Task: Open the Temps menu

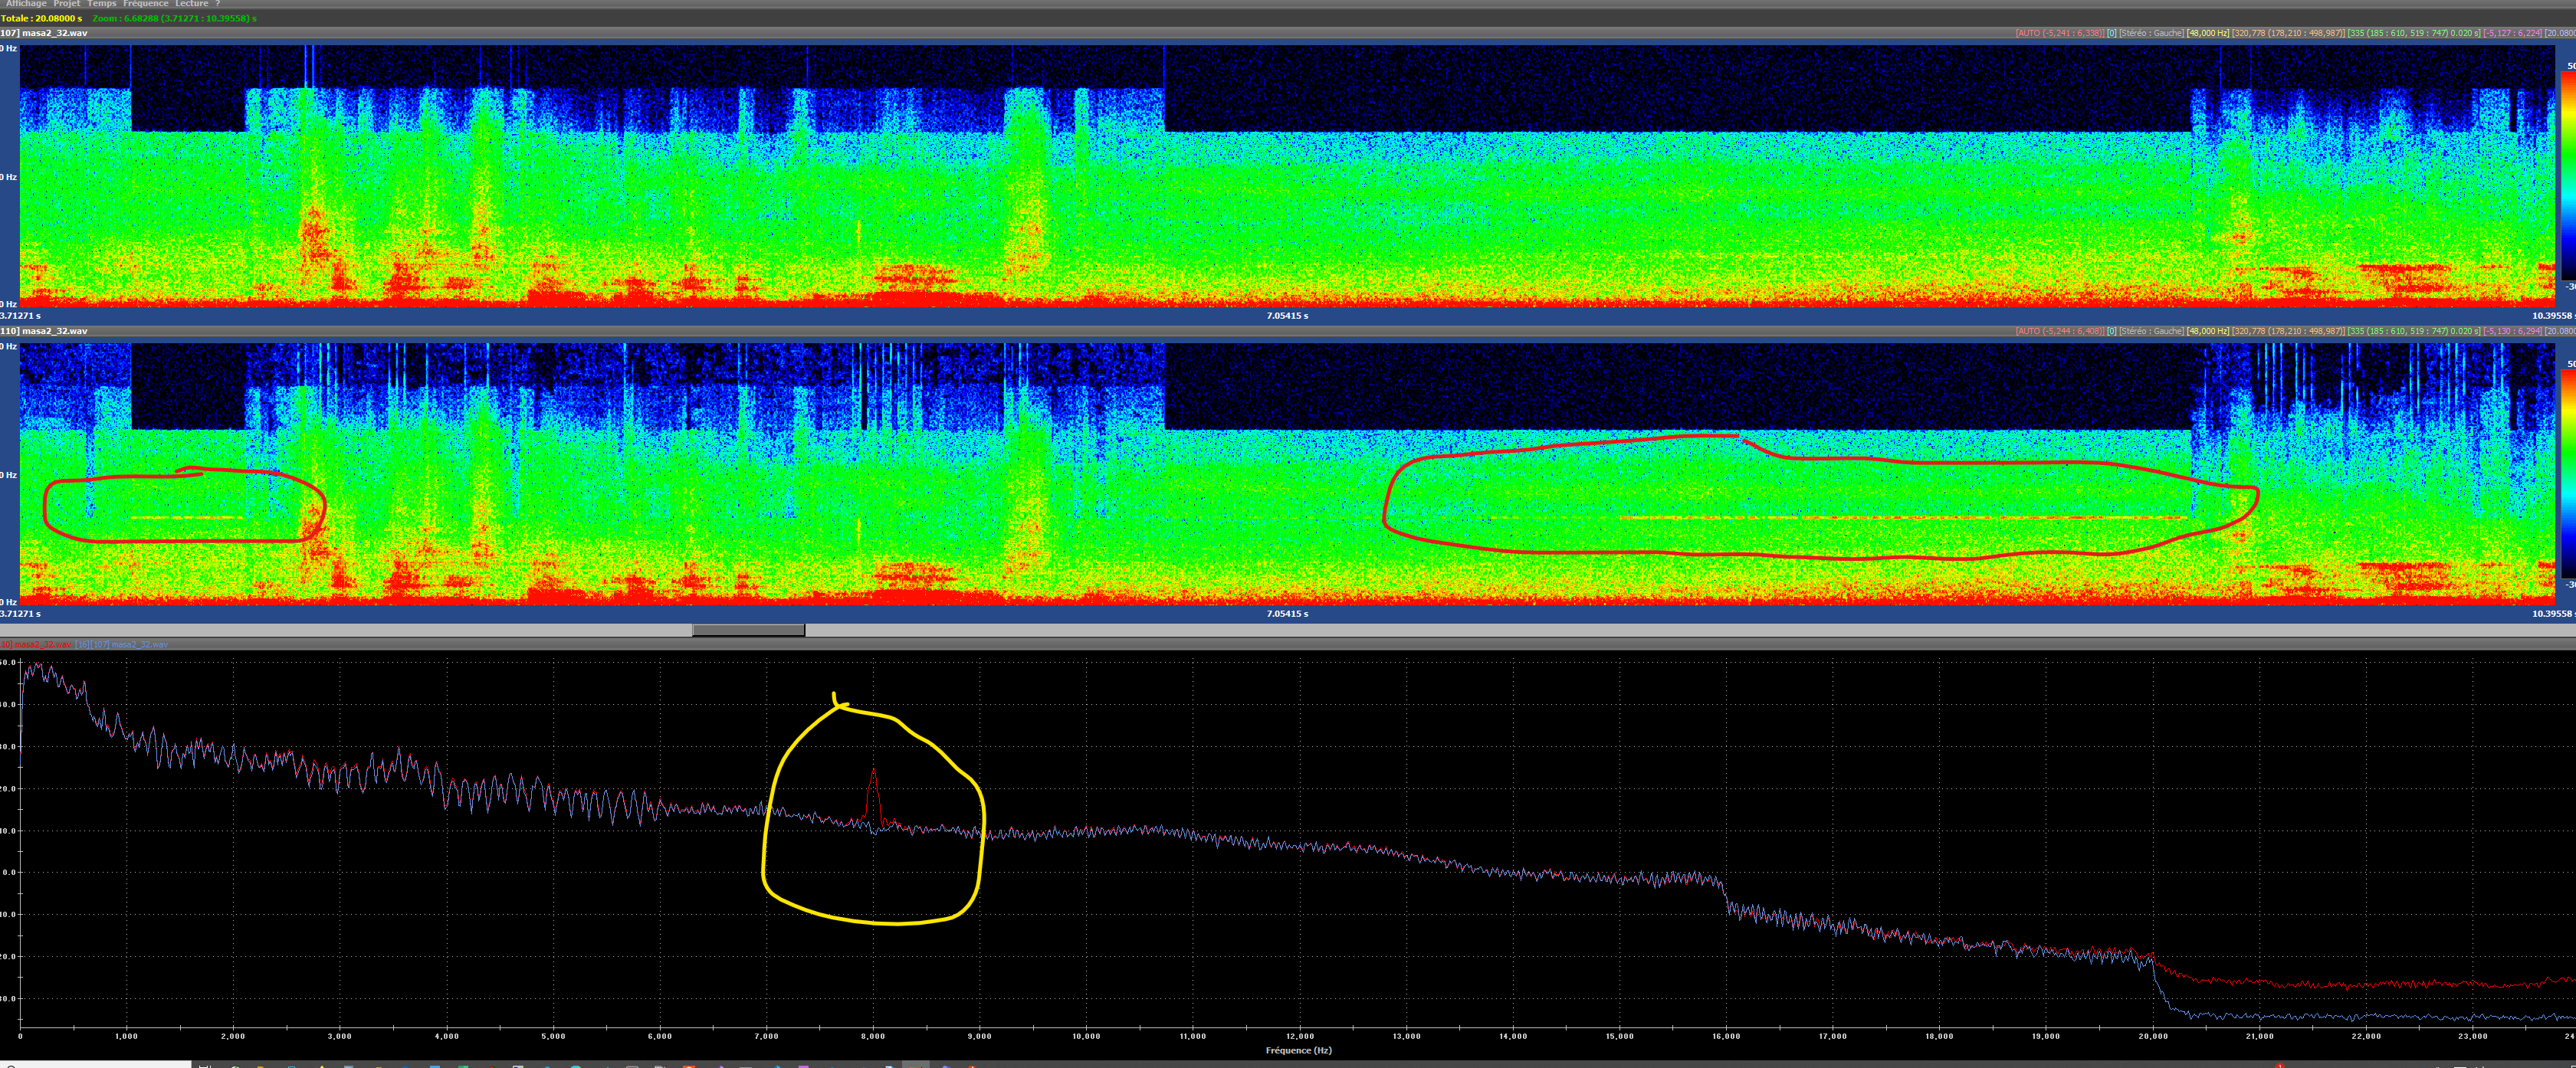Action: pyautogui.click(x=101, y=4)
